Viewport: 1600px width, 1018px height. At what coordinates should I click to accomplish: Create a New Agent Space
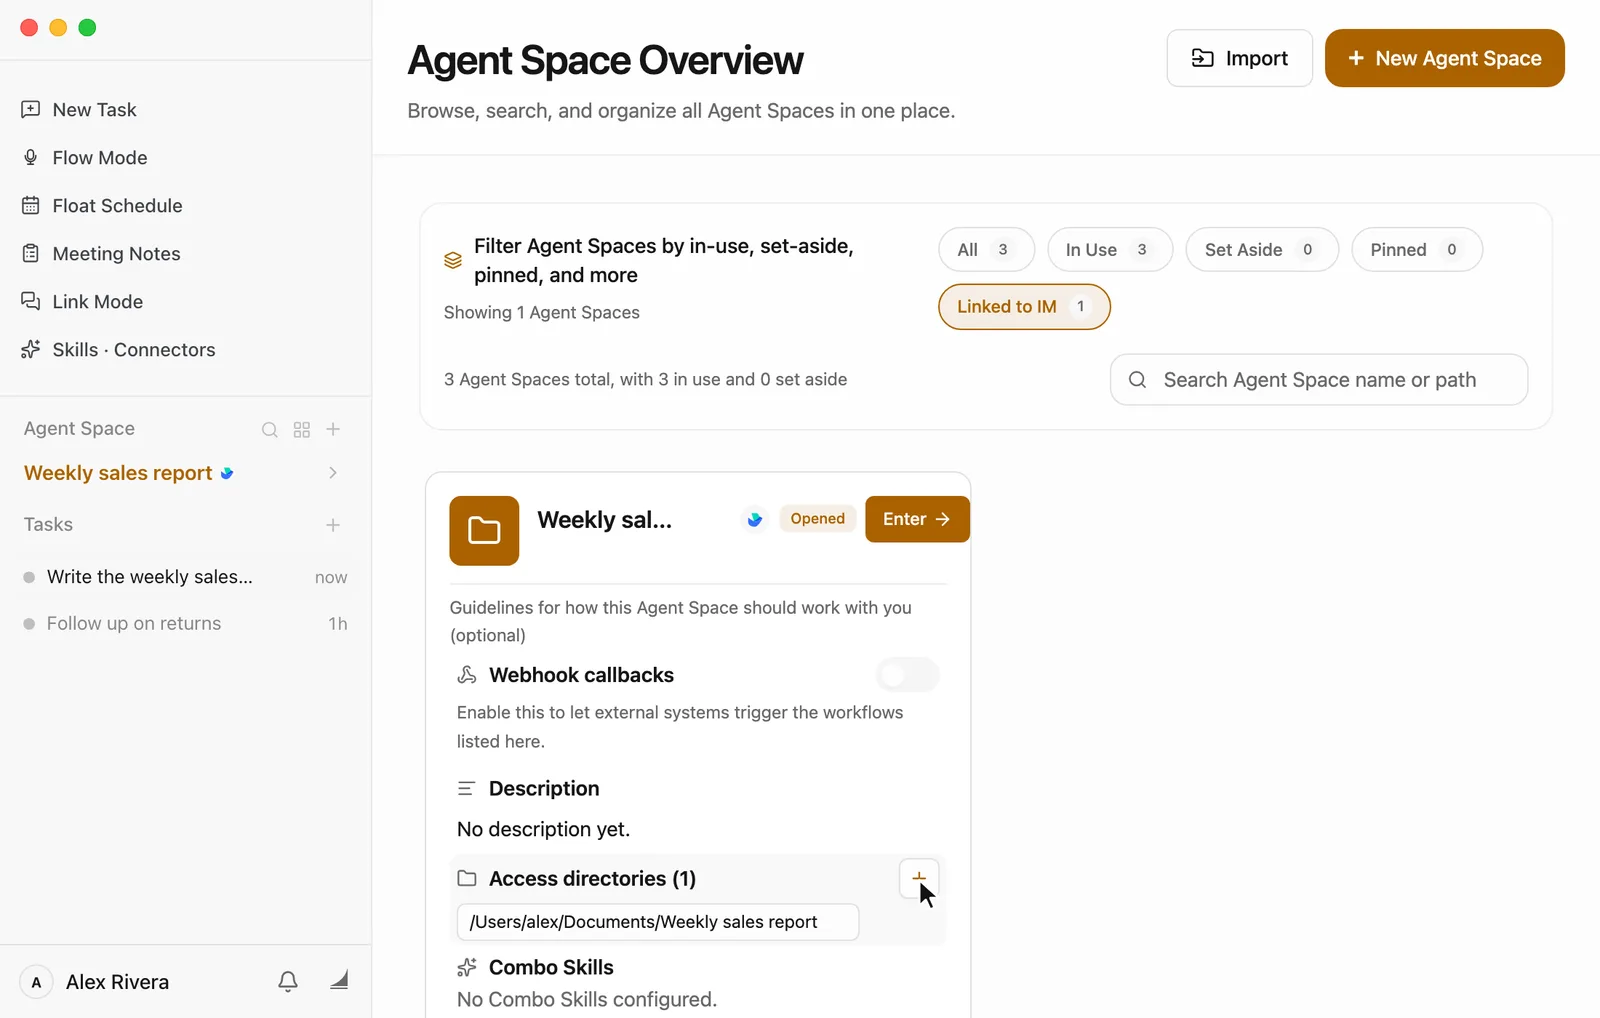coord(1445,58)
